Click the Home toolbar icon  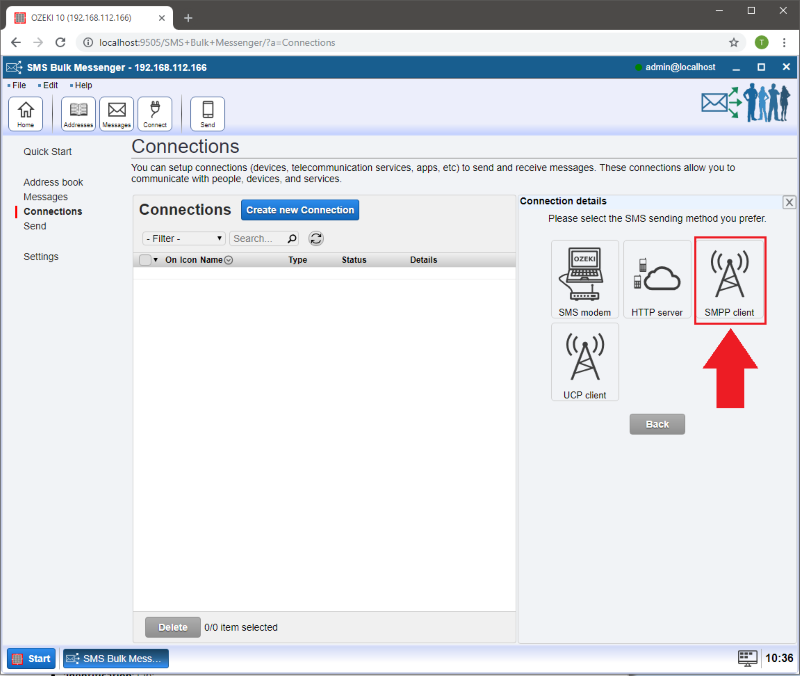[25, 113]
